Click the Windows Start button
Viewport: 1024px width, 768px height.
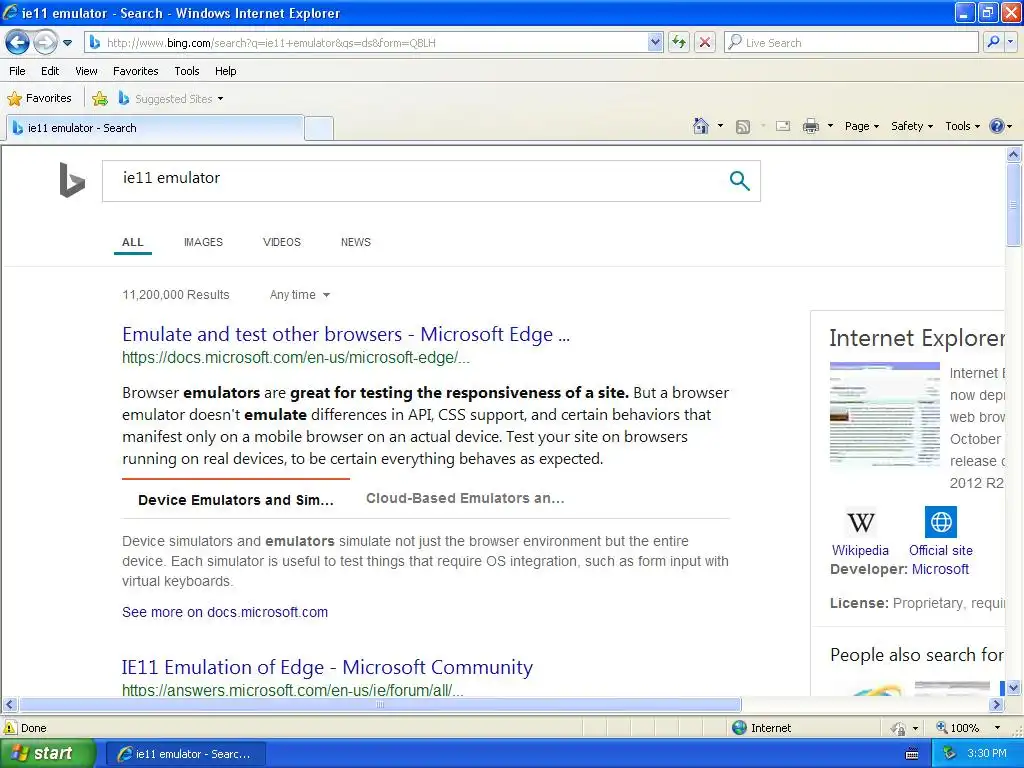(x=47, y=754)
